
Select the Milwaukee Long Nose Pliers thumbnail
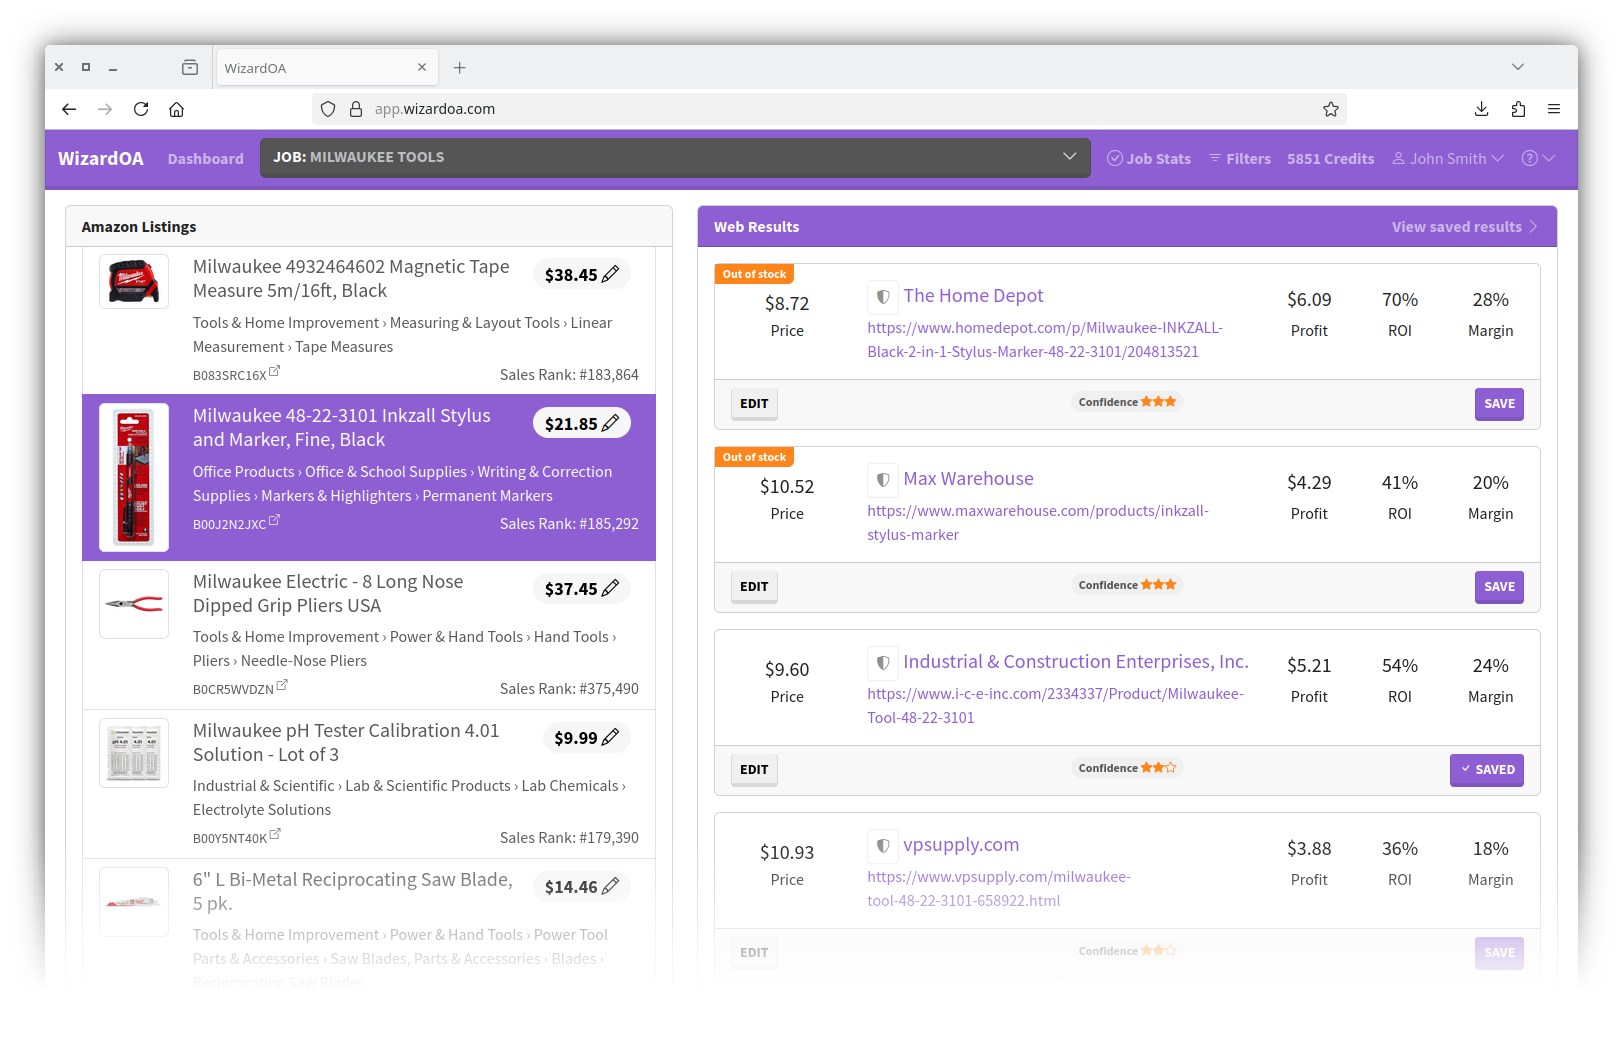134,604
